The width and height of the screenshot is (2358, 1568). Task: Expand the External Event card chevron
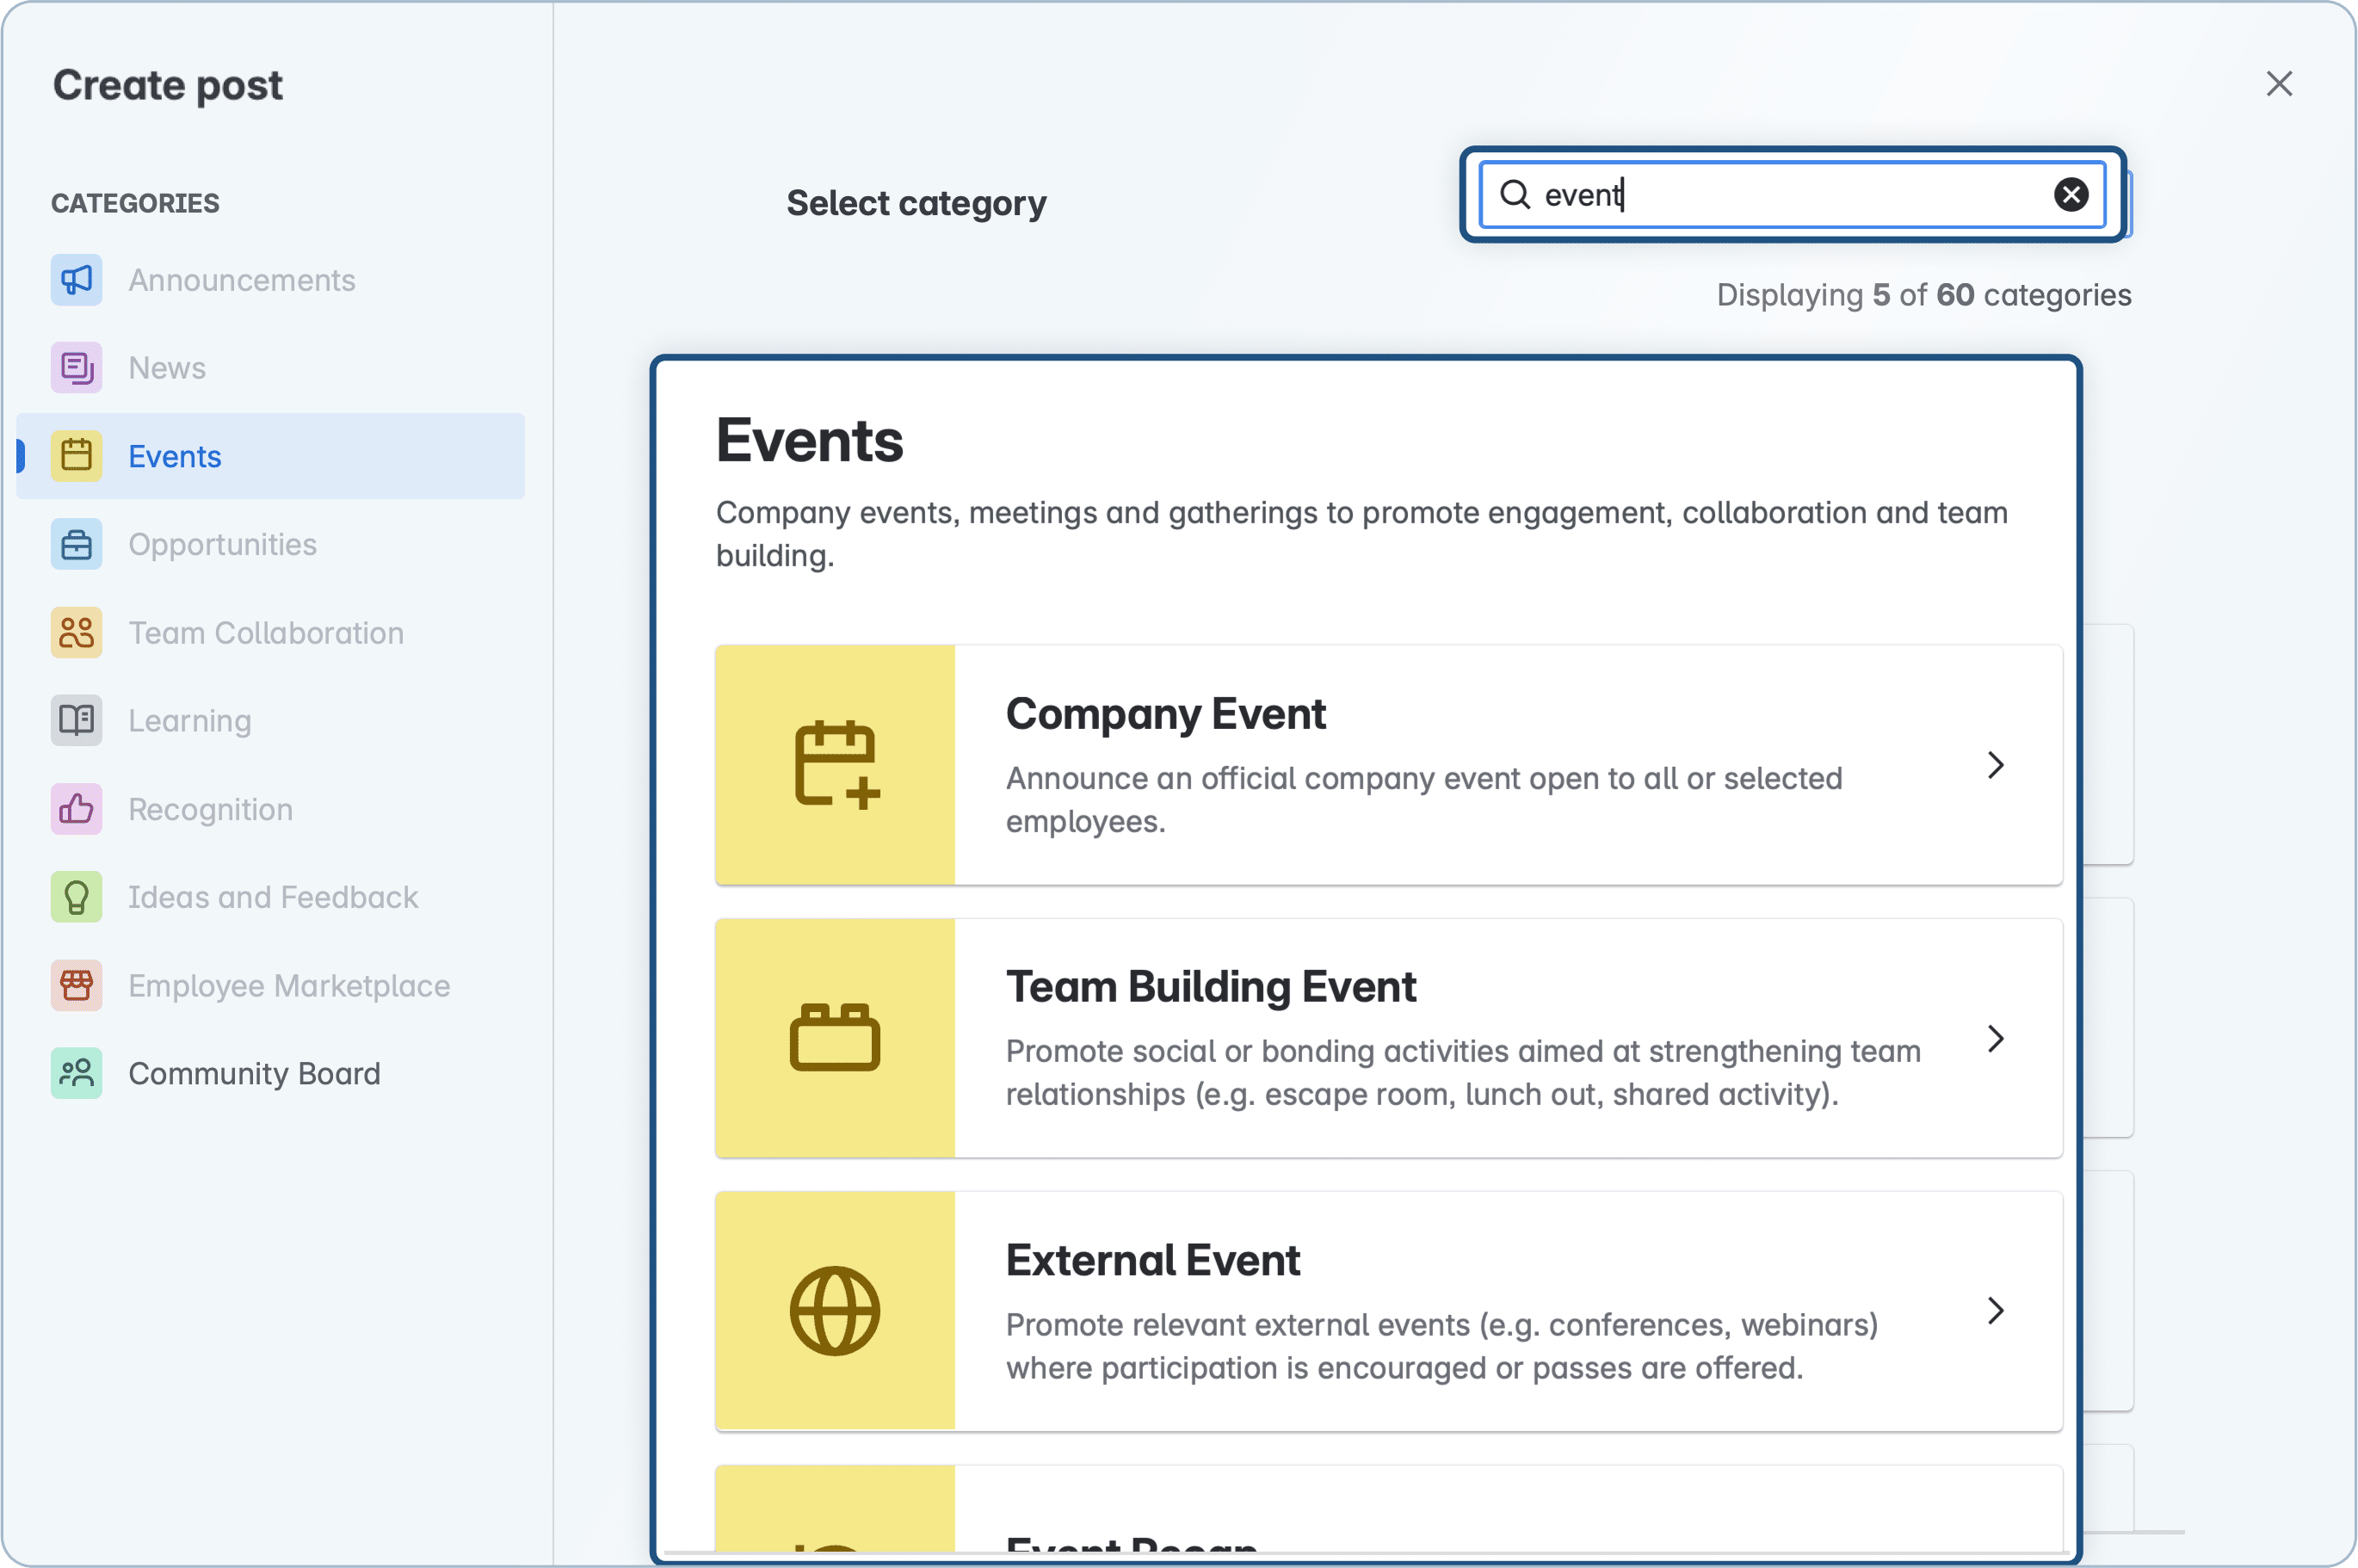pos(1996,1311)
